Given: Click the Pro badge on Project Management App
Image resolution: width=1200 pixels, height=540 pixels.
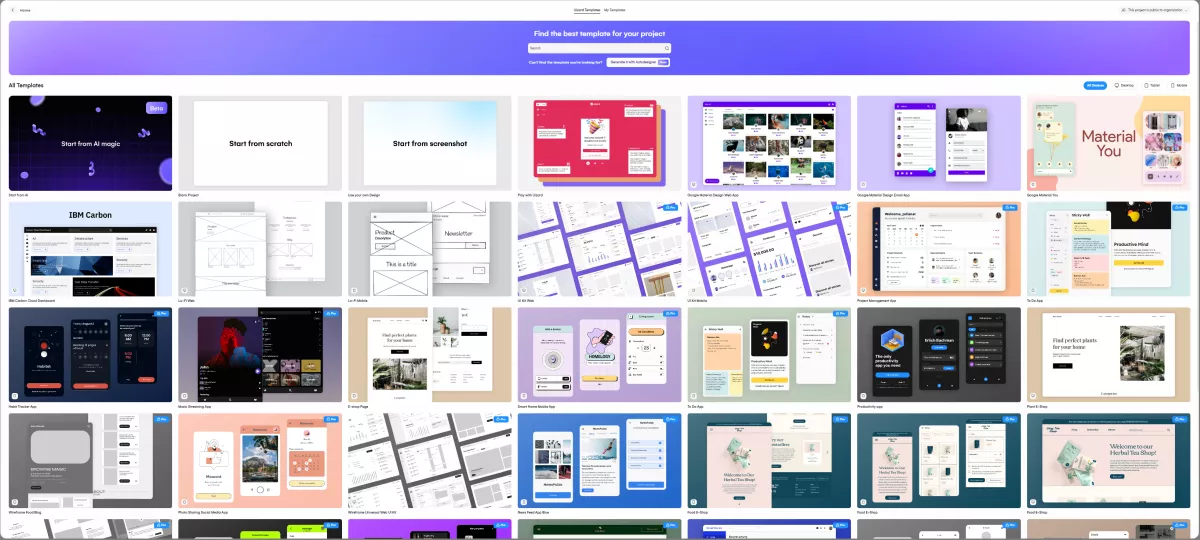Looking at the screenshot, I should (1010, 207).
